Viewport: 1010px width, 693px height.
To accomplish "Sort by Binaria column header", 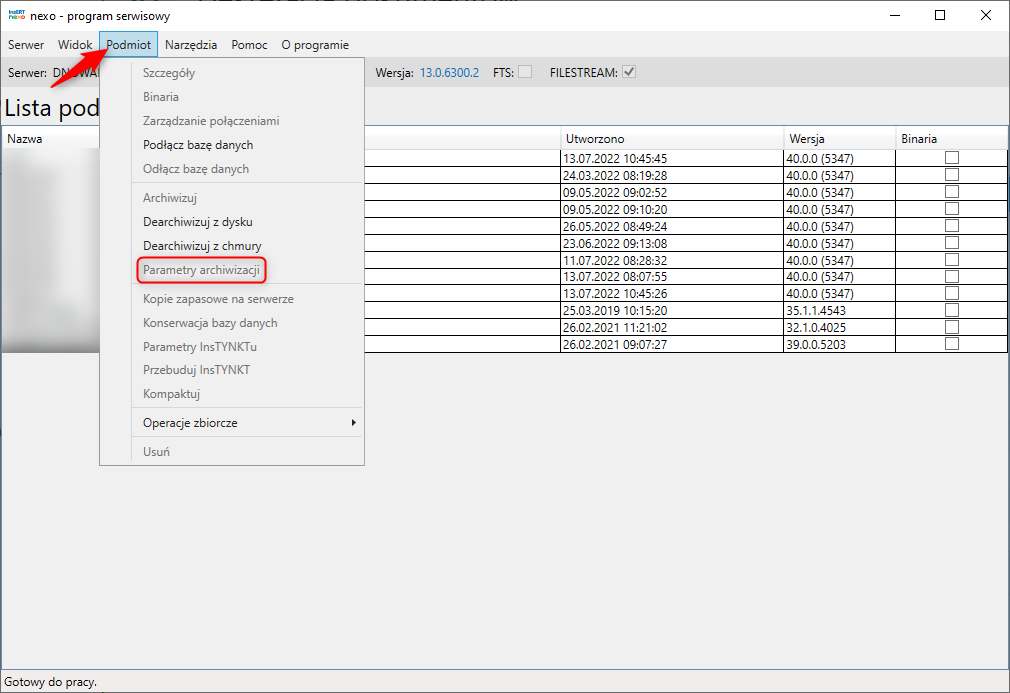I will coord(951,138).
